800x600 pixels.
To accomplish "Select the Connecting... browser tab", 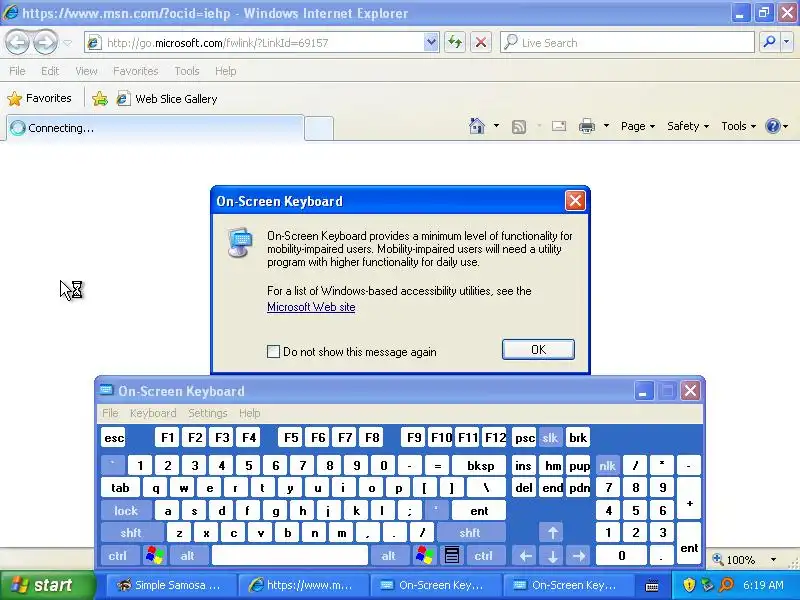I will (x=155, y=128).
